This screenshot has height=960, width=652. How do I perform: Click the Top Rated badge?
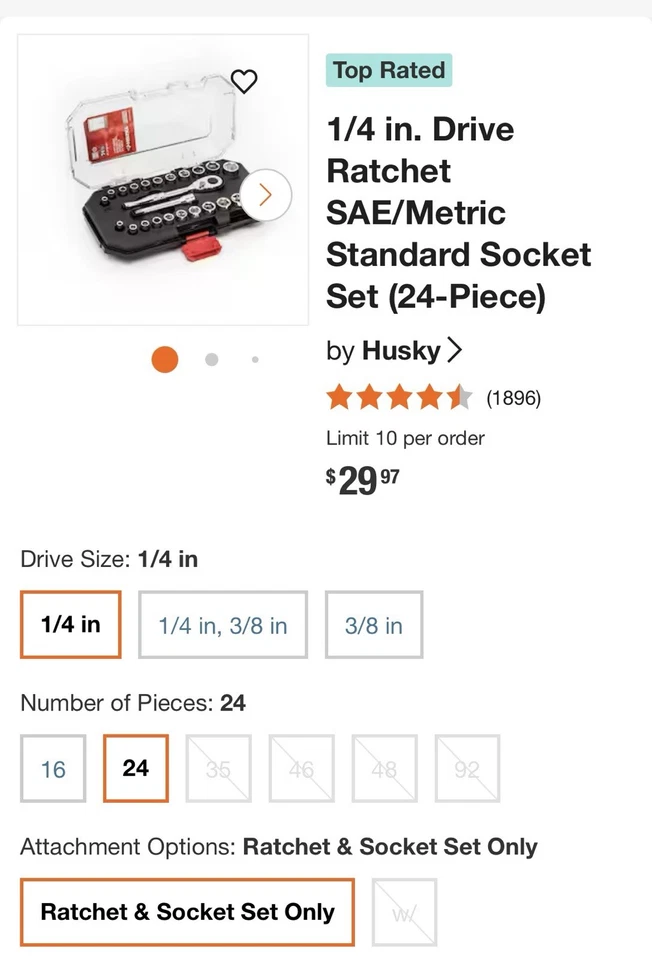point(389,70)
